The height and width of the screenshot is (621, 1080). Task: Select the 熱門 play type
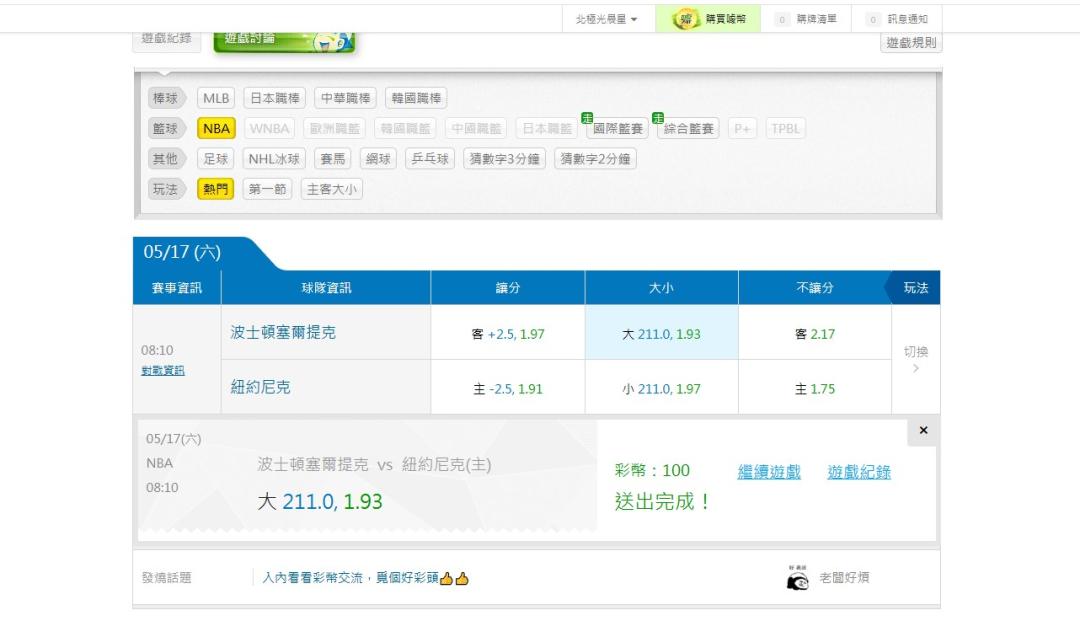point(216,189)
